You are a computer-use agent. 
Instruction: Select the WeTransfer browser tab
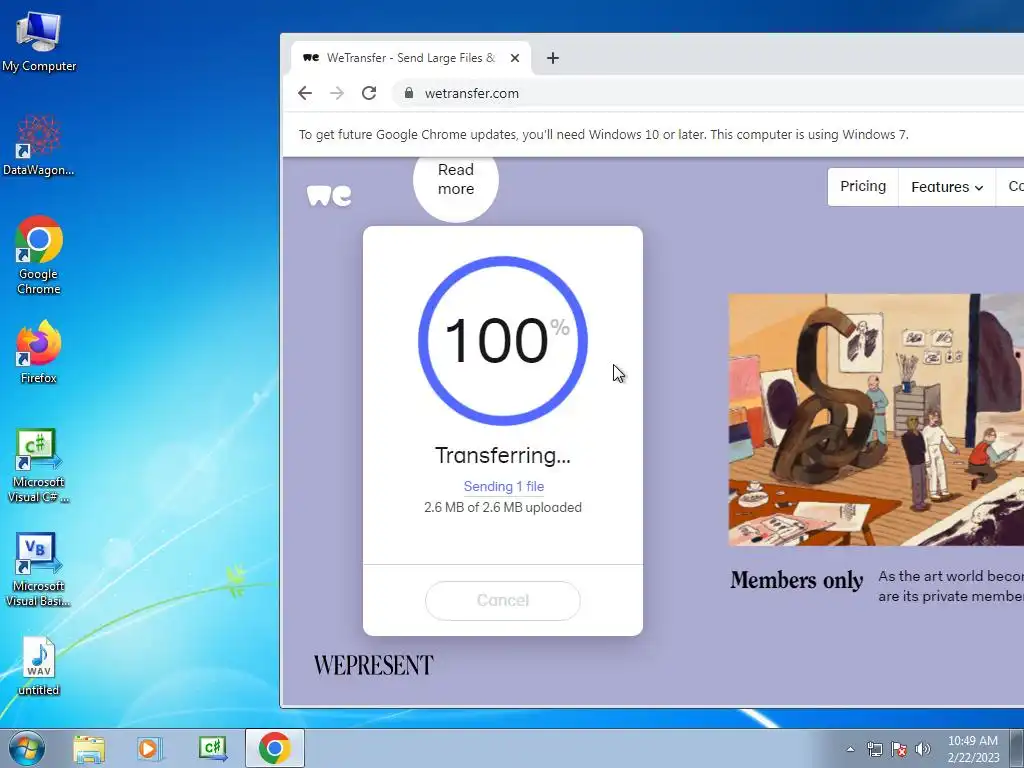pos(410,58)
